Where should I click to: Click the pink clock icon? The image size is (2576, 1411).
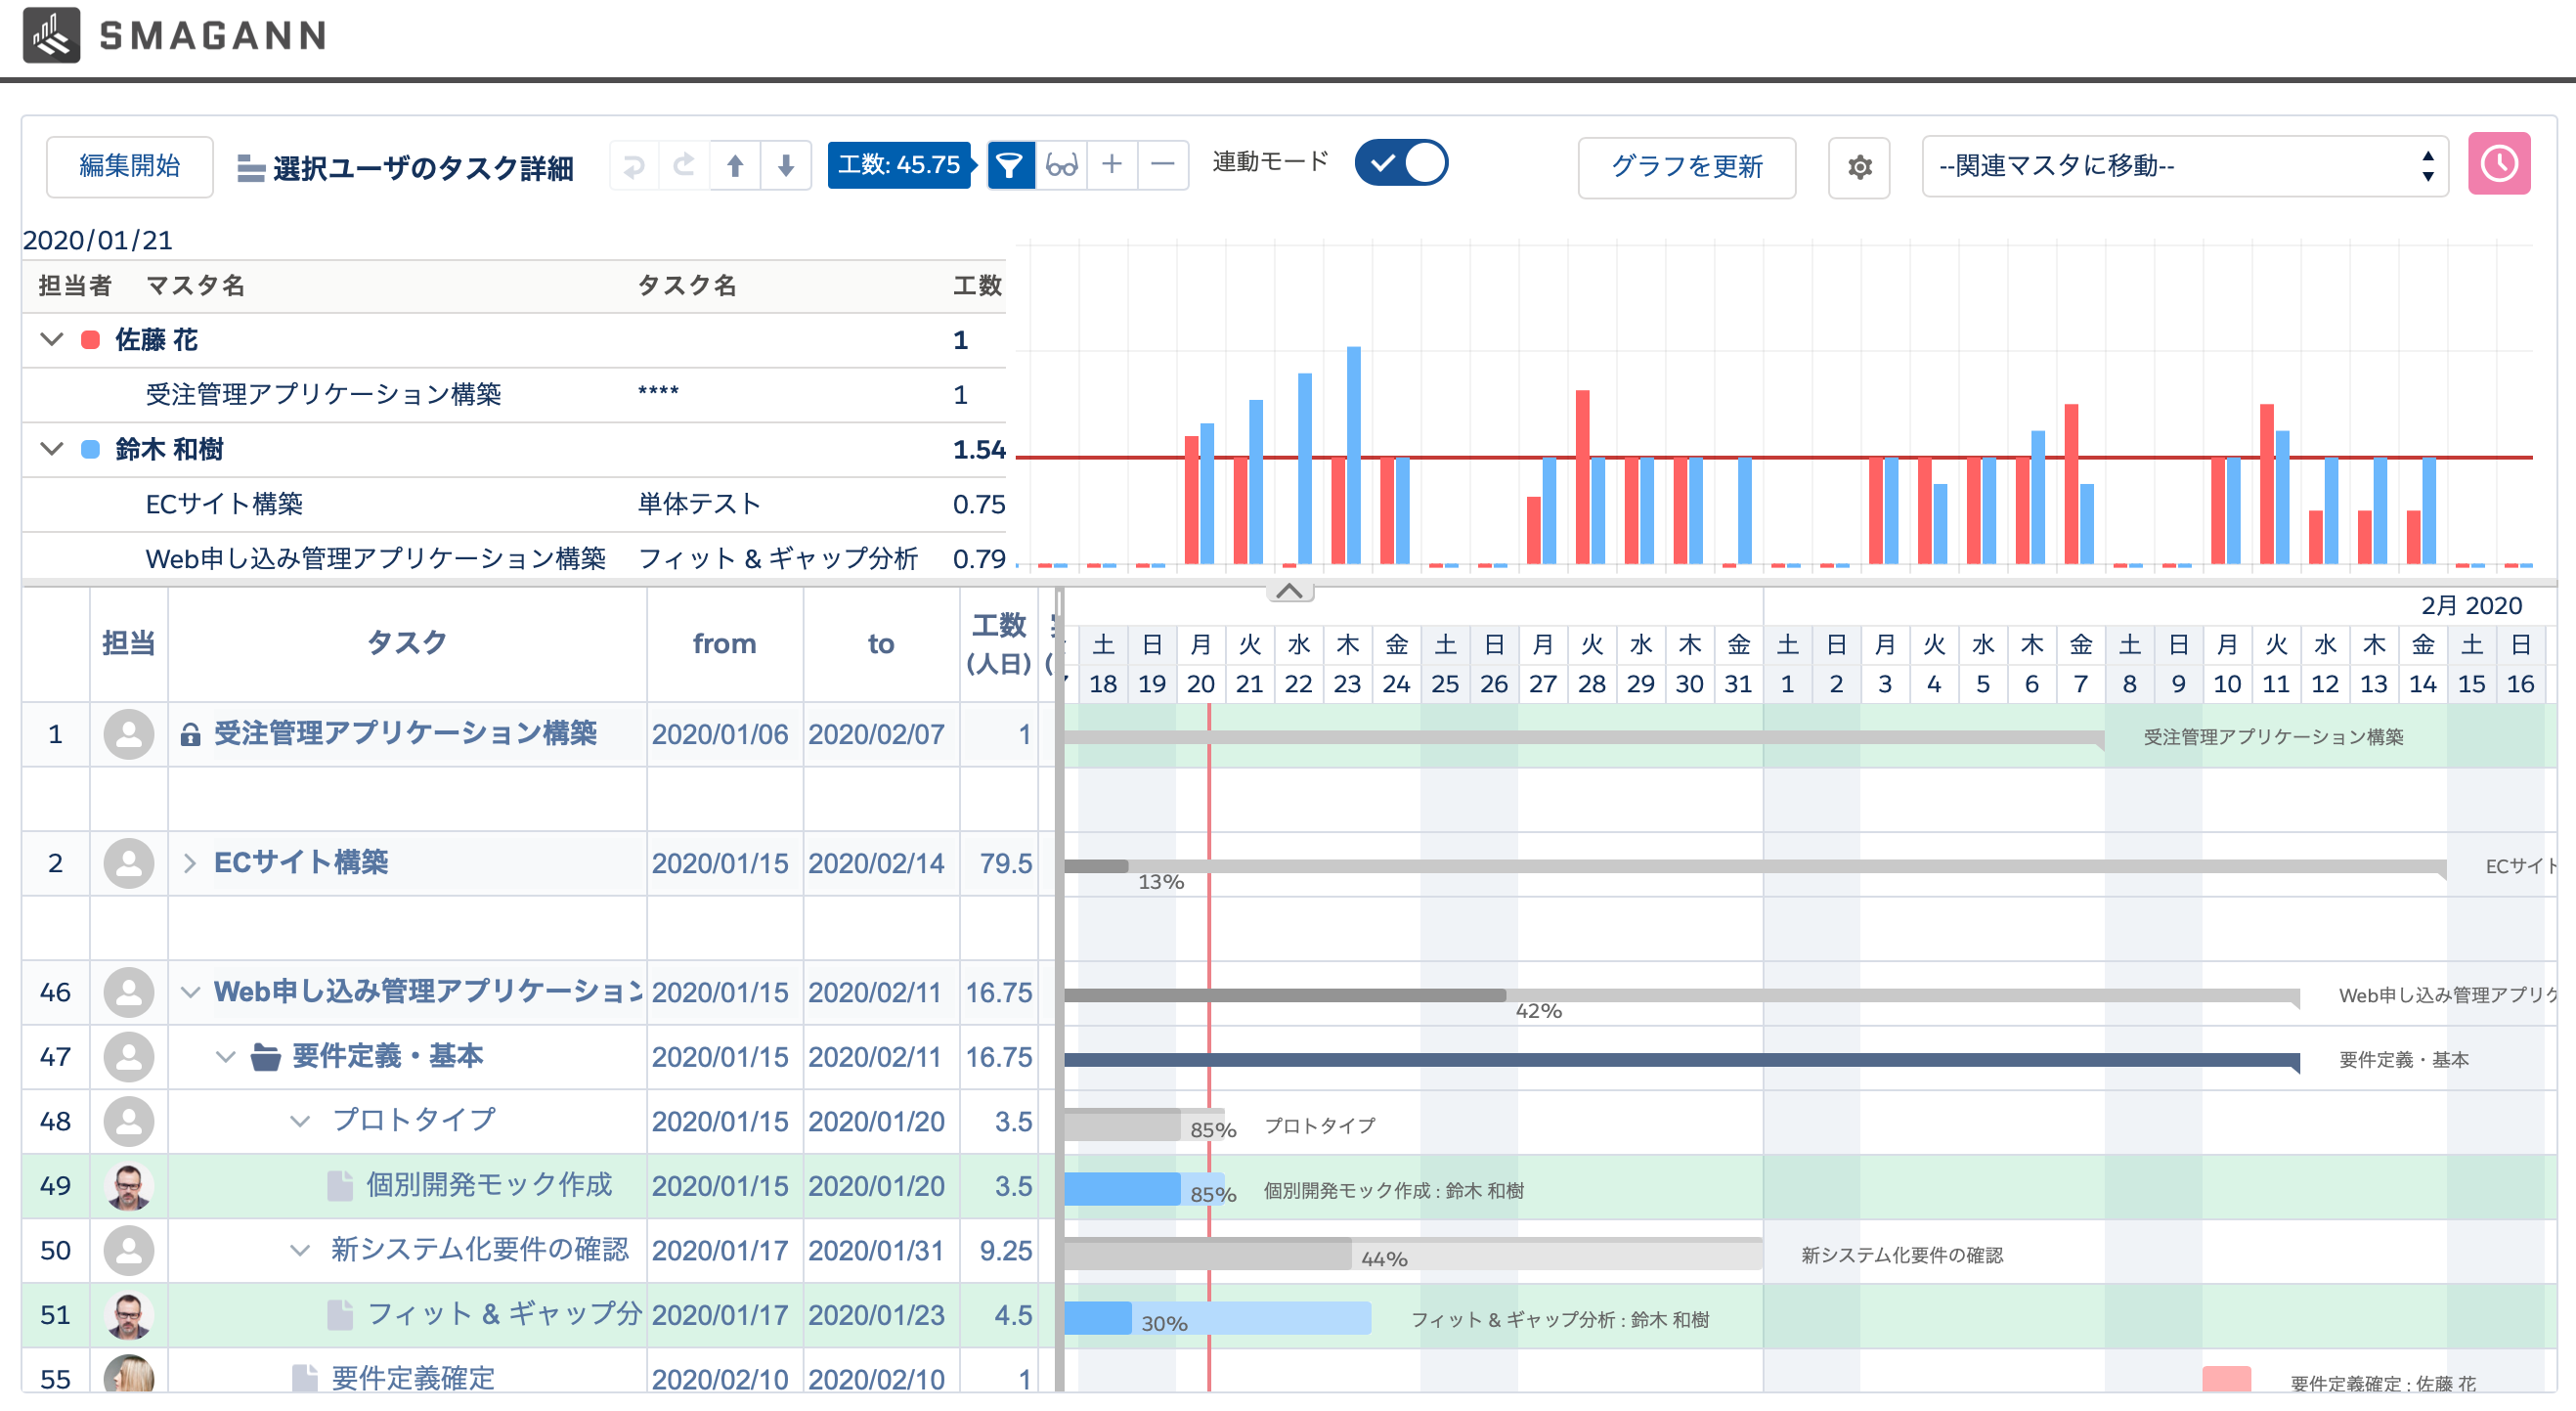pyautogui.click(x=2498, y=164)
